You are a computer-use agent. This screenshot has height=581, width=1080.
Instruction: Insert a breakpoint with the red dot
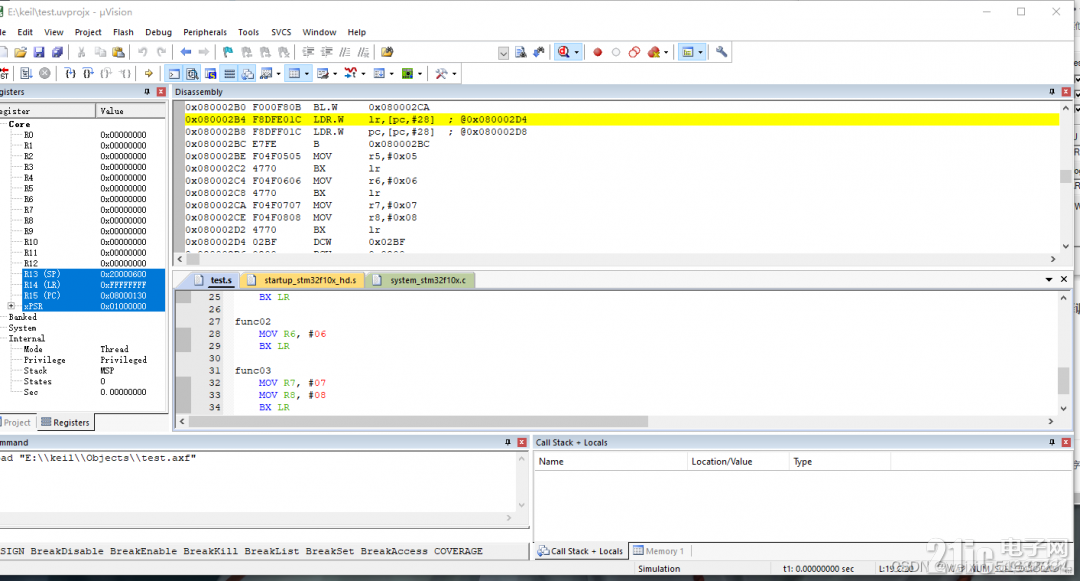[597, 52]
